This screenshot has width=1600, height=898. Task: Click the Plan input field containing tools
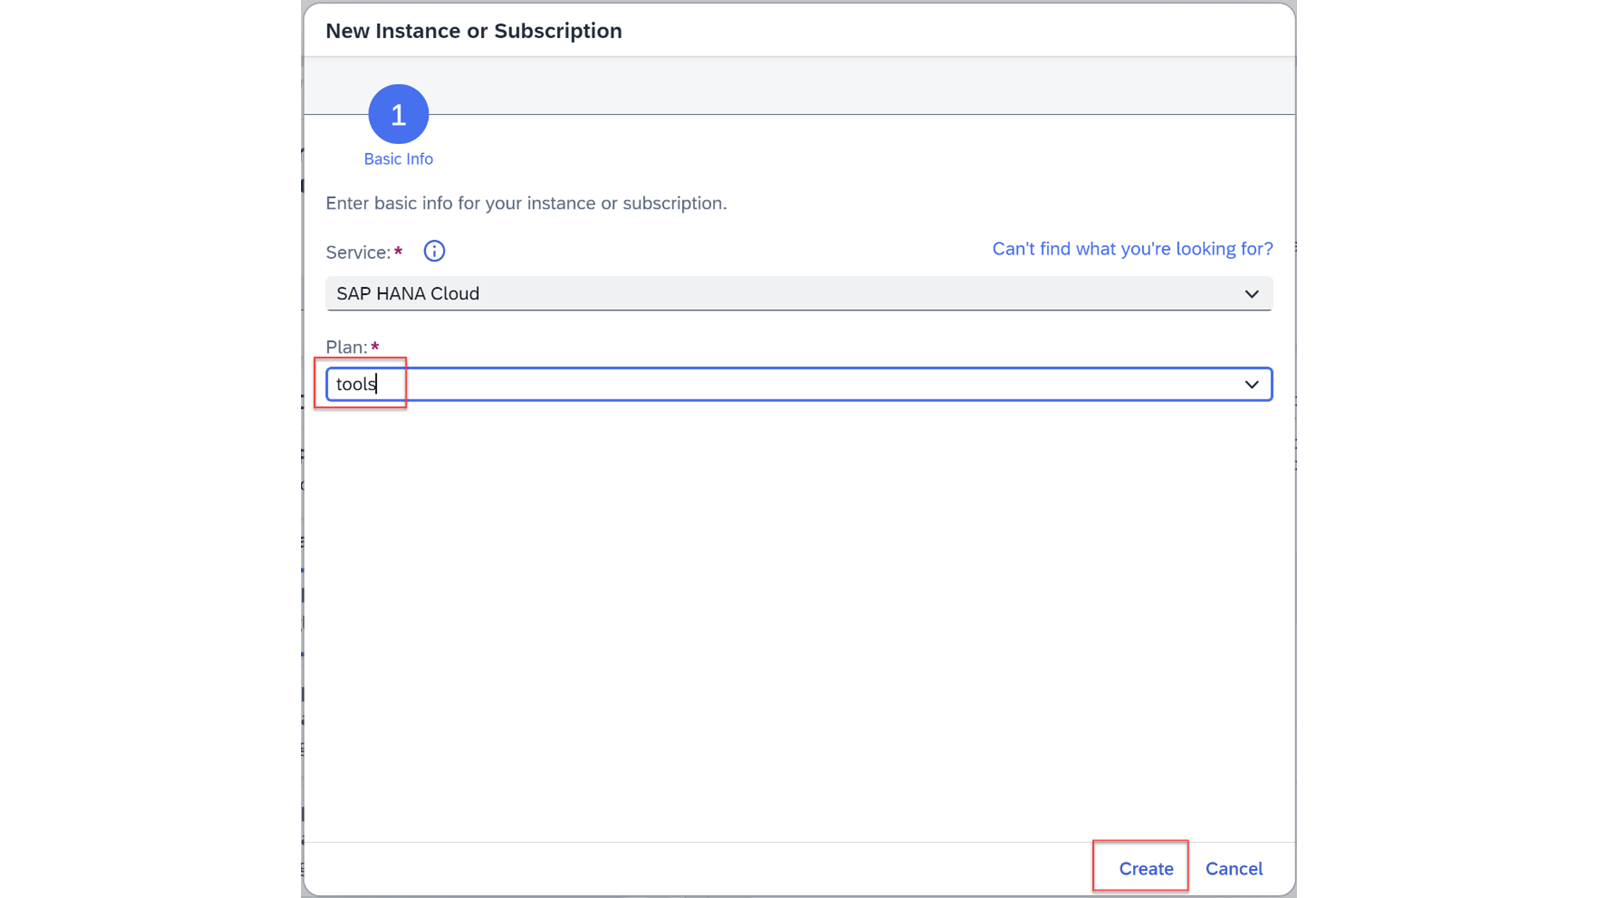(x=798, y=385)
